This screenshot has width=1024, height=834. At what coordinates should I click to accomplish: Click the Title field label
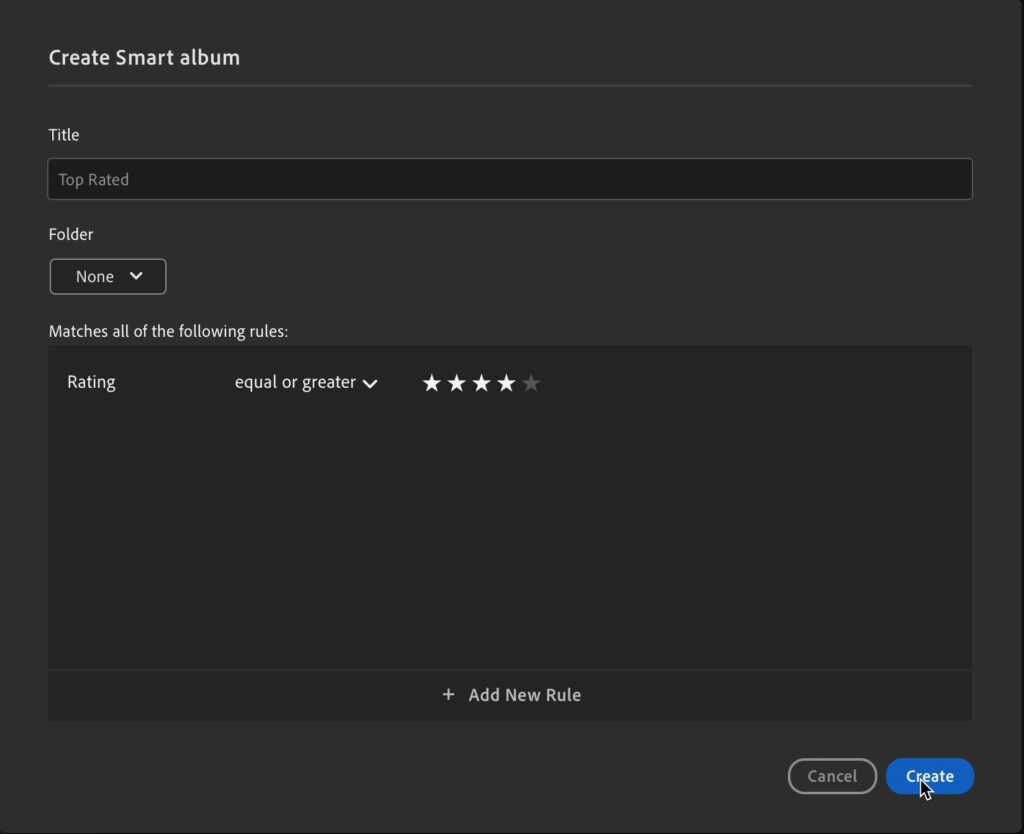pos(64,135)
